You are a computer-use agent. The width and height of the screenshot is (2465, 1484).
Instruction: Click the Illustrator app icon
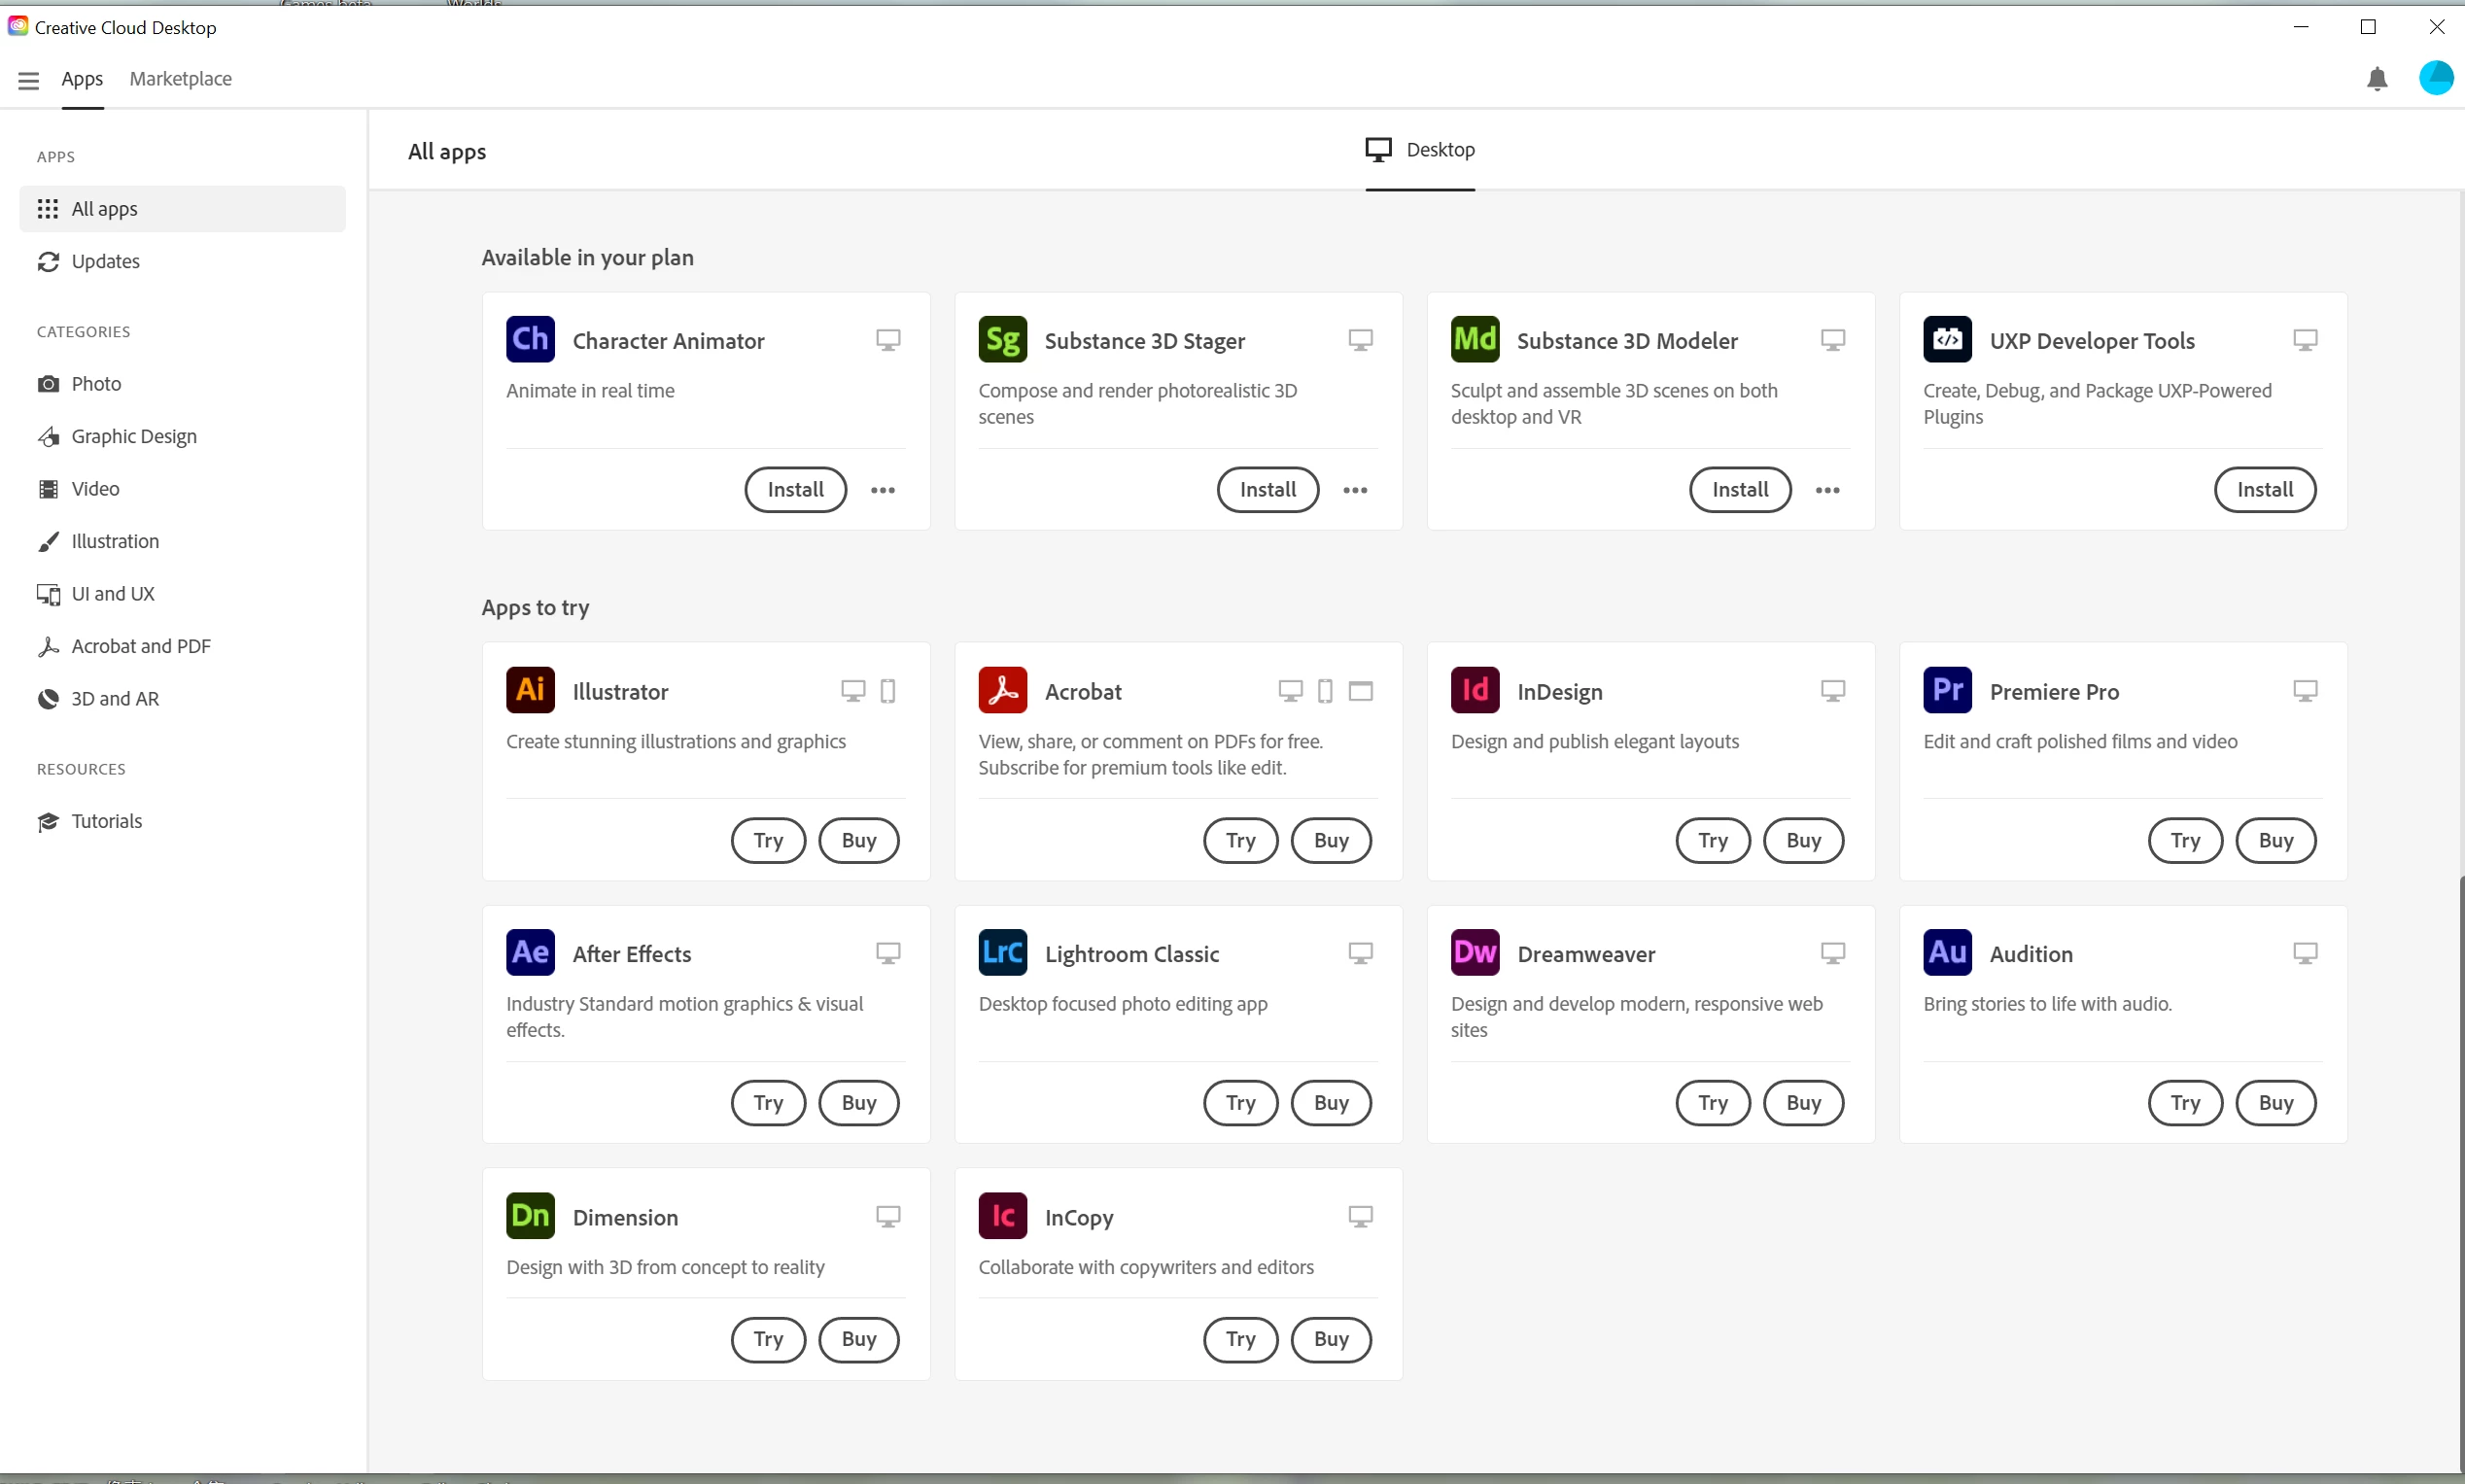[530, 690]
